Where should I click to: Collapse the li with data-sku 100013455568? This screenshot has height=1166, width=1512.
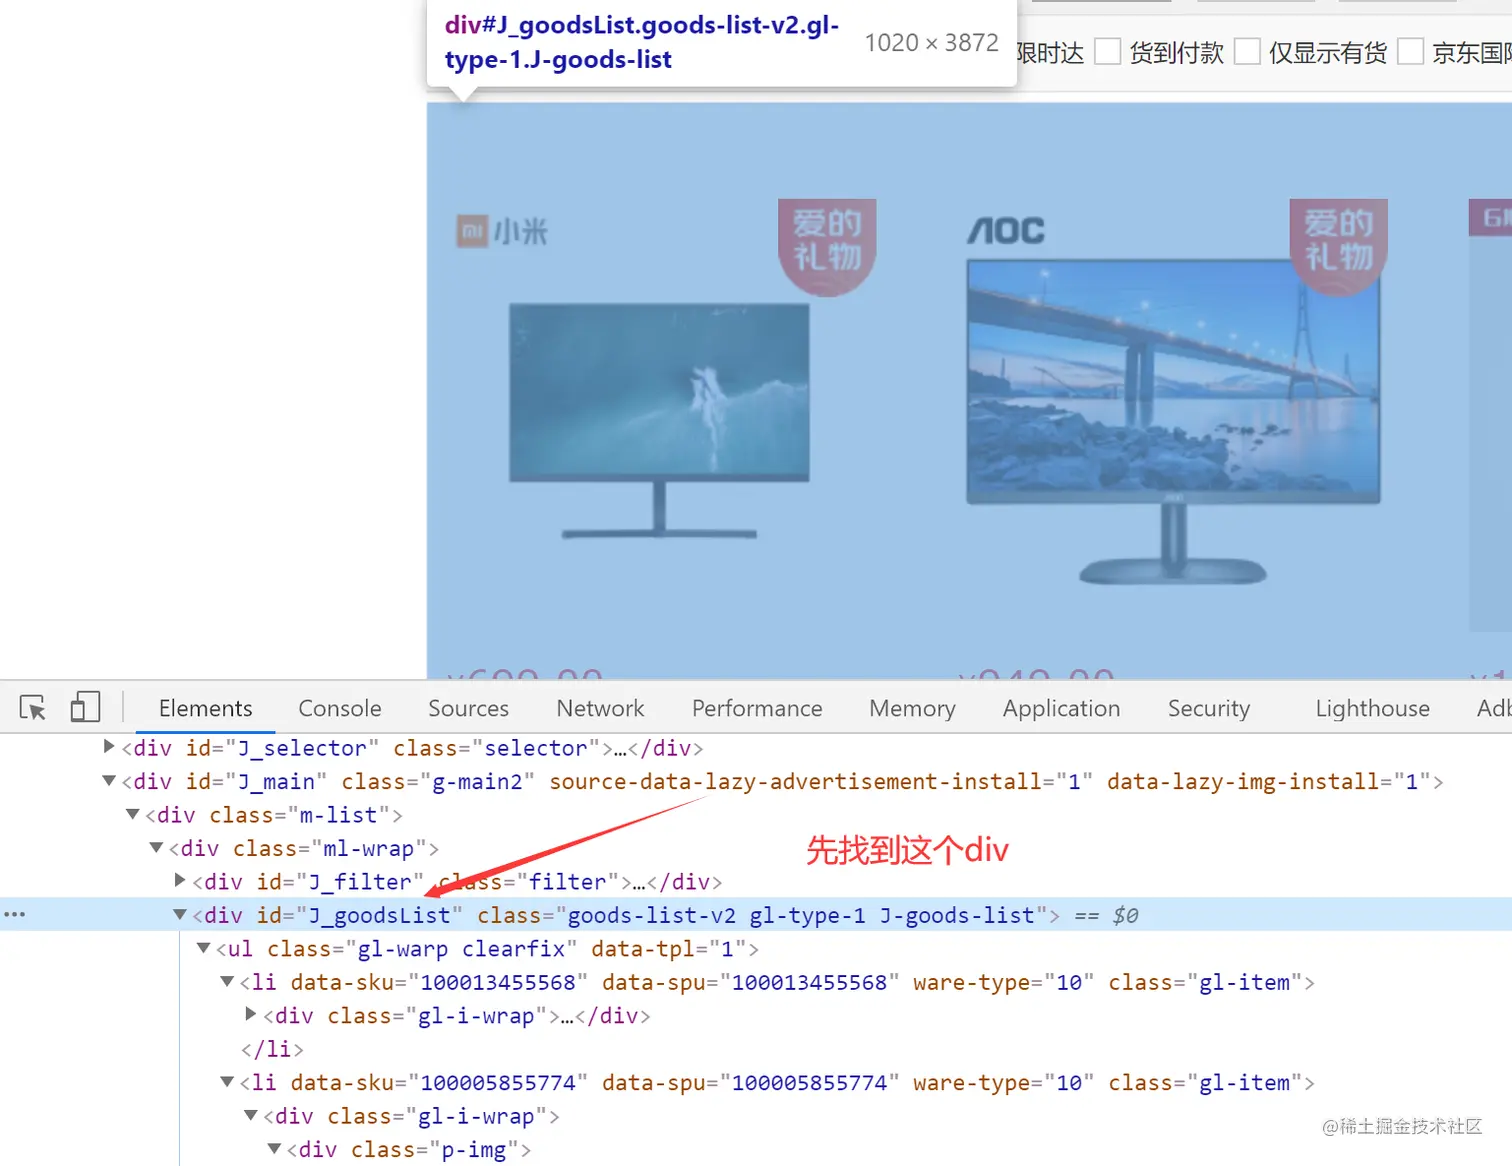(x=227, y=981)
